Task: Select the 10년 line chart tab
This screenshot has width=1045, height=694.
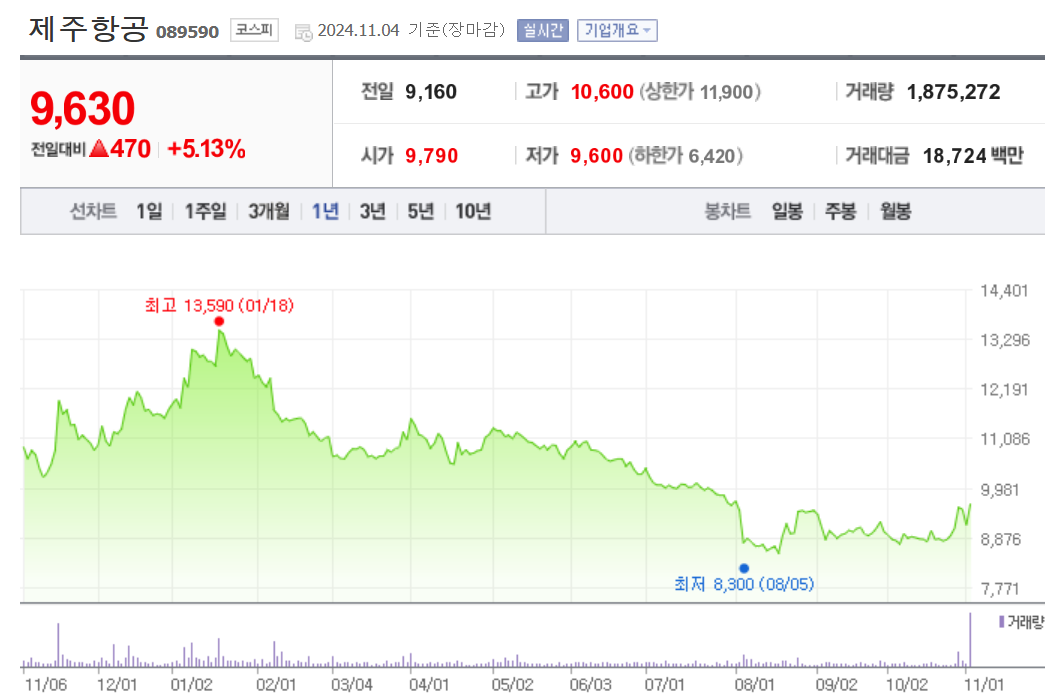Action: pyautogui.click(x=473, y=211)
